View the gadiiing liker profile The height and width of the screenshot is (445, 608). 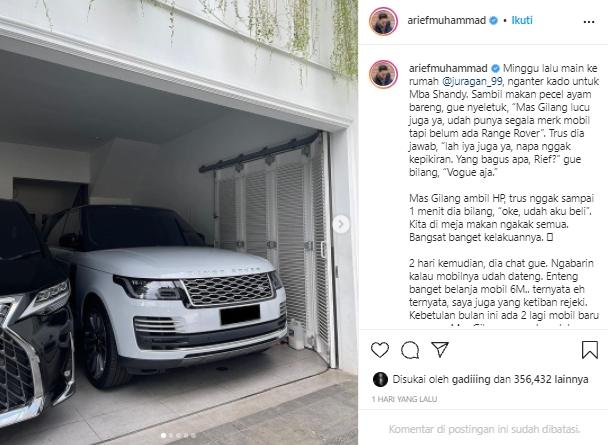point(471,379)
